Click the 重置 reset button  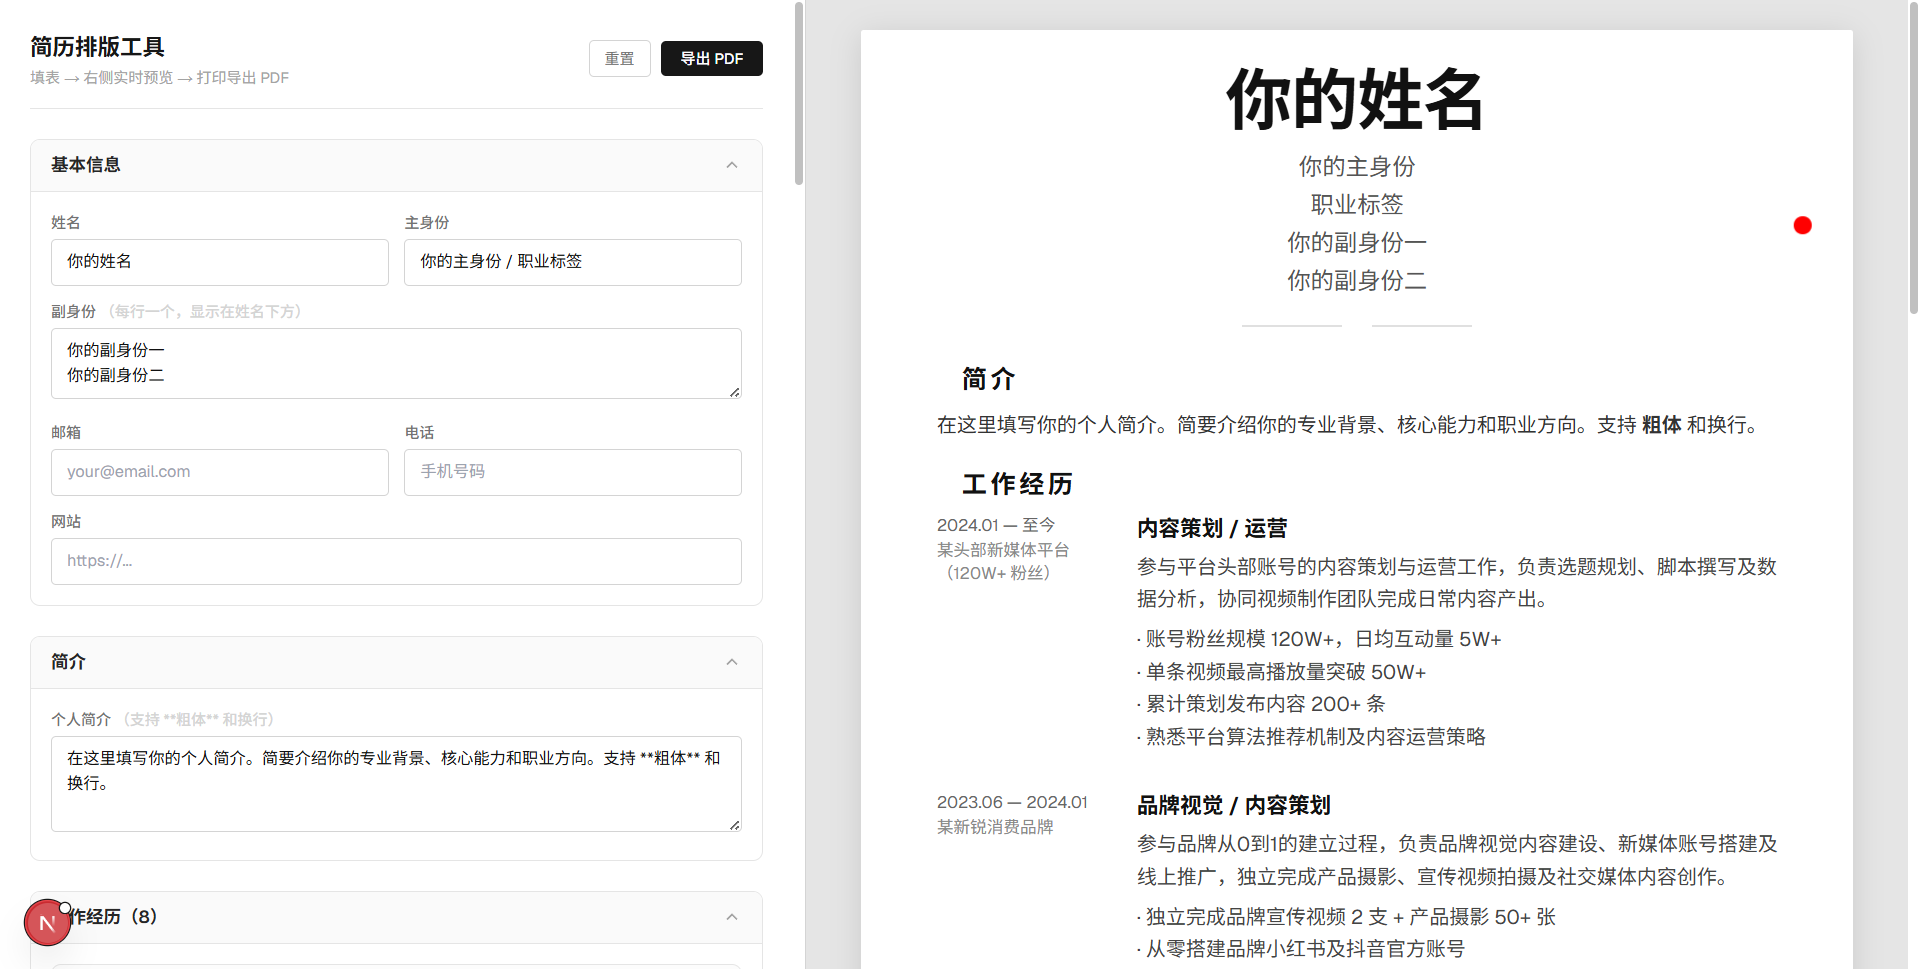pos(619,58)
